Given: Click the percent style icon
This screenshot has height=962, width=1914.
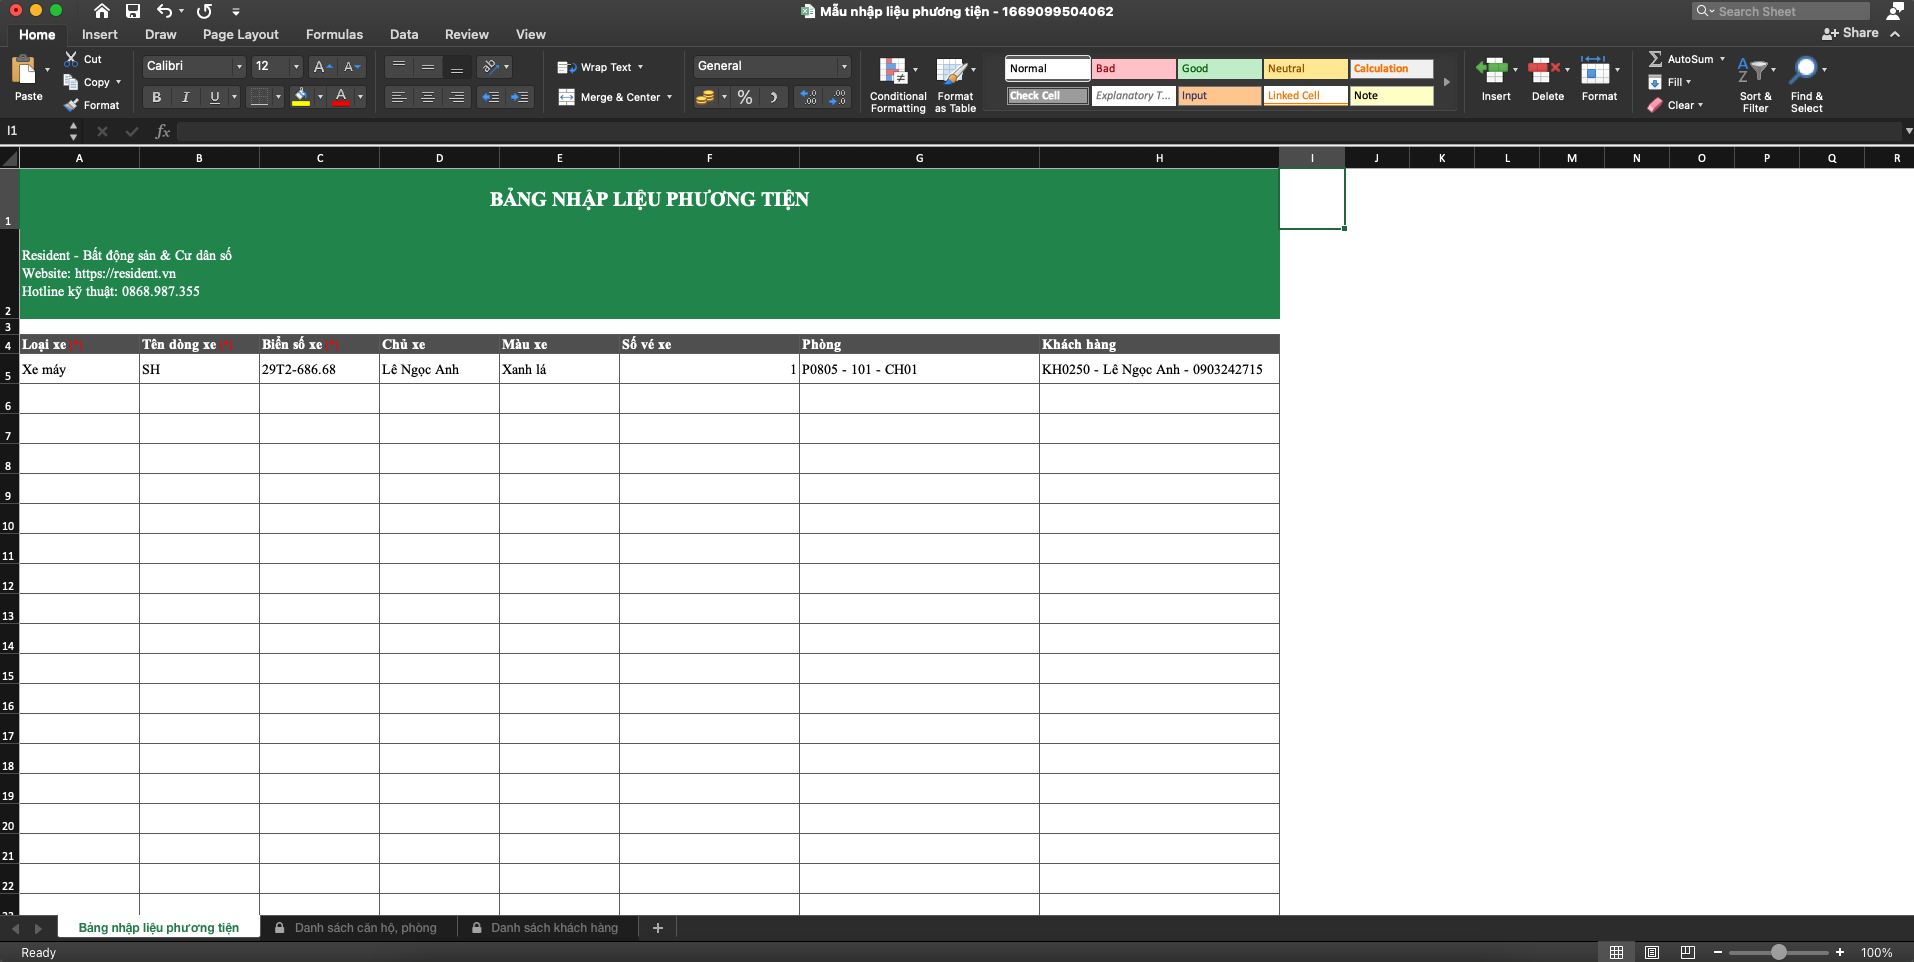Looking at the screenshot, I should (x=745, y=97).
